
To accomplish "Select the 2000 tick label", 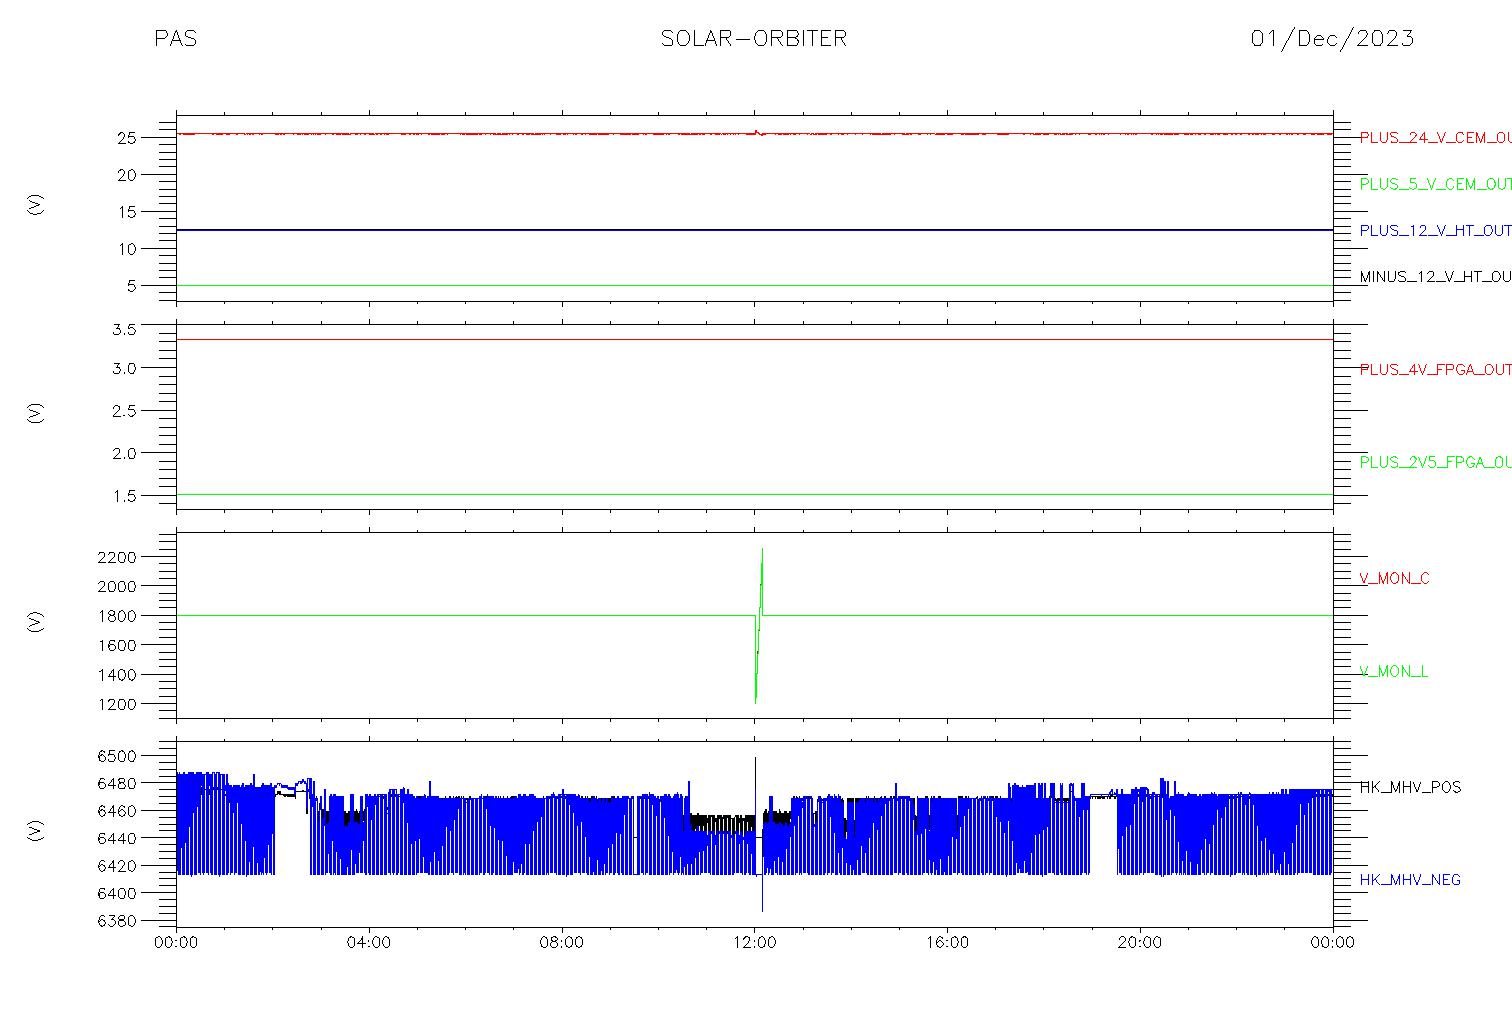I will tap(117, 586).
